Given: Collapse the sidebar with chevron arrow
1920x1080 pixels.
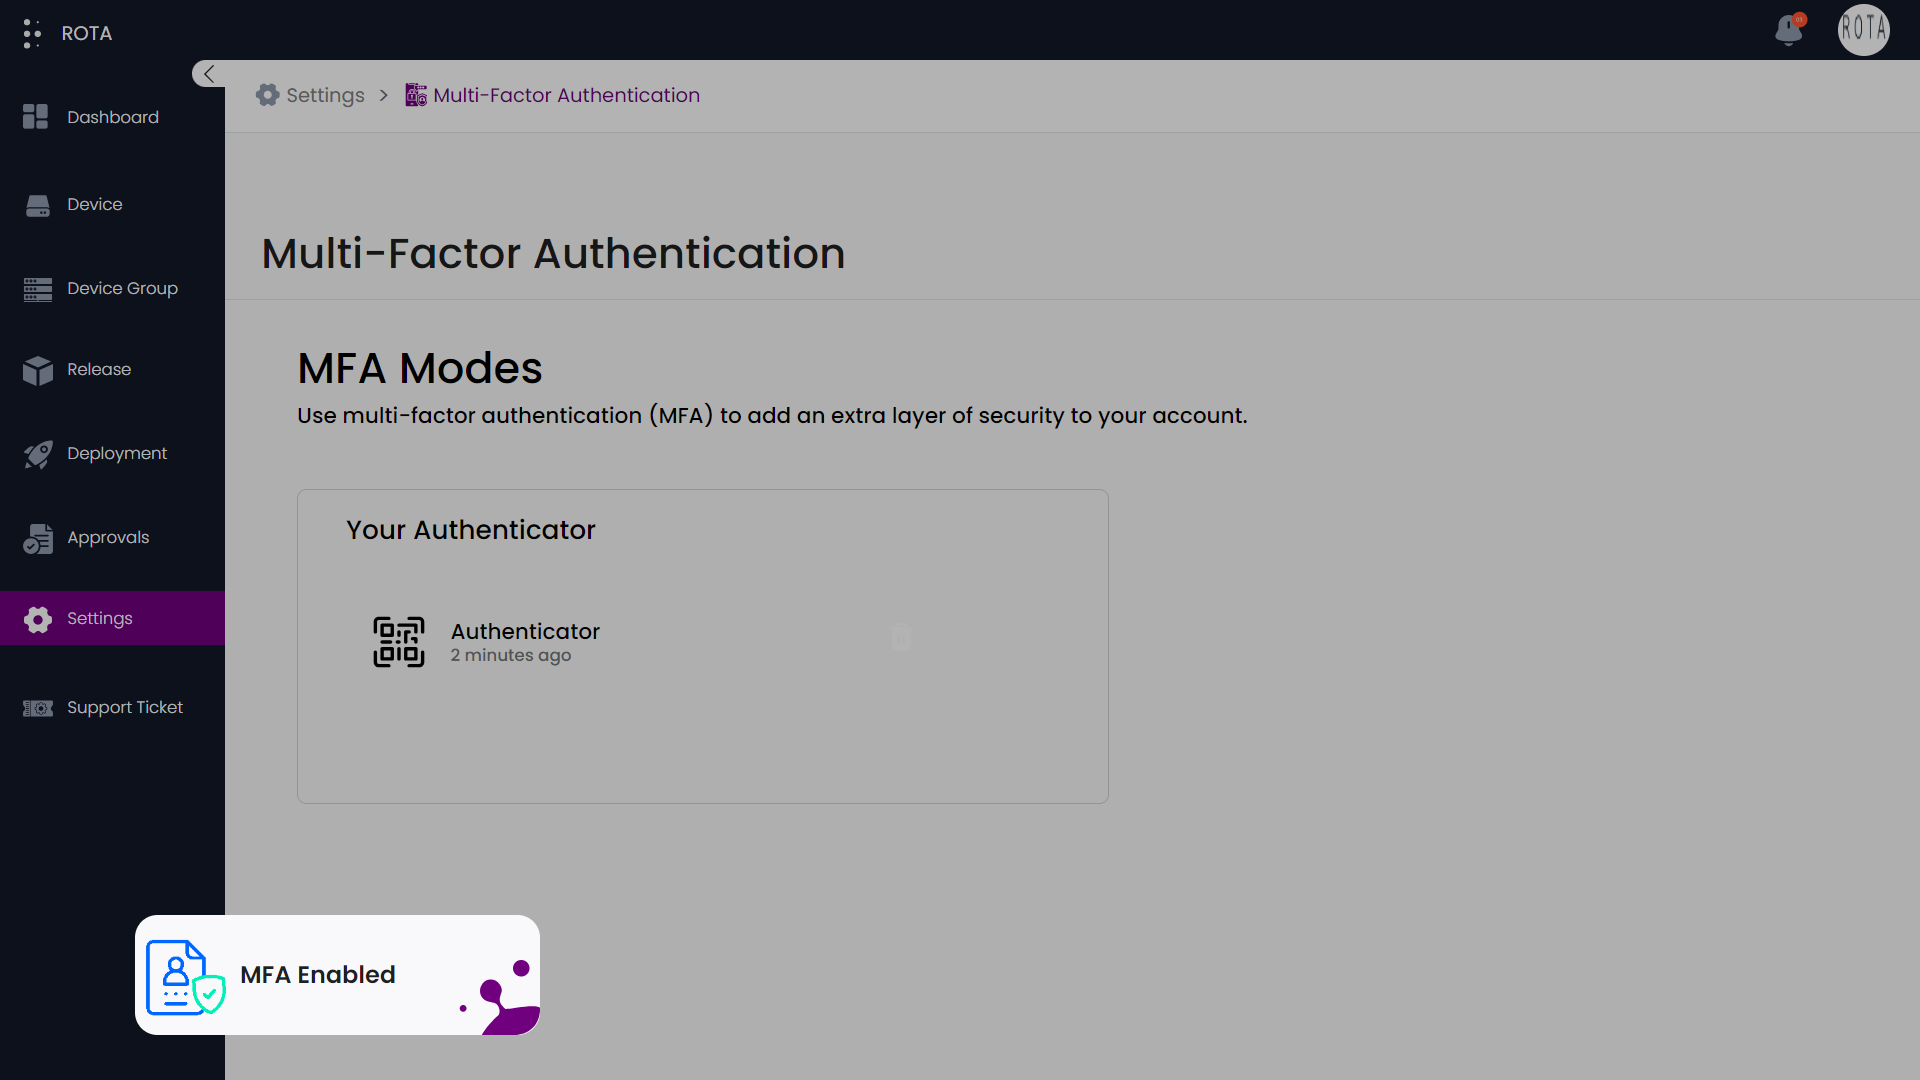Looking at the screenshot, I should [208, 73].
